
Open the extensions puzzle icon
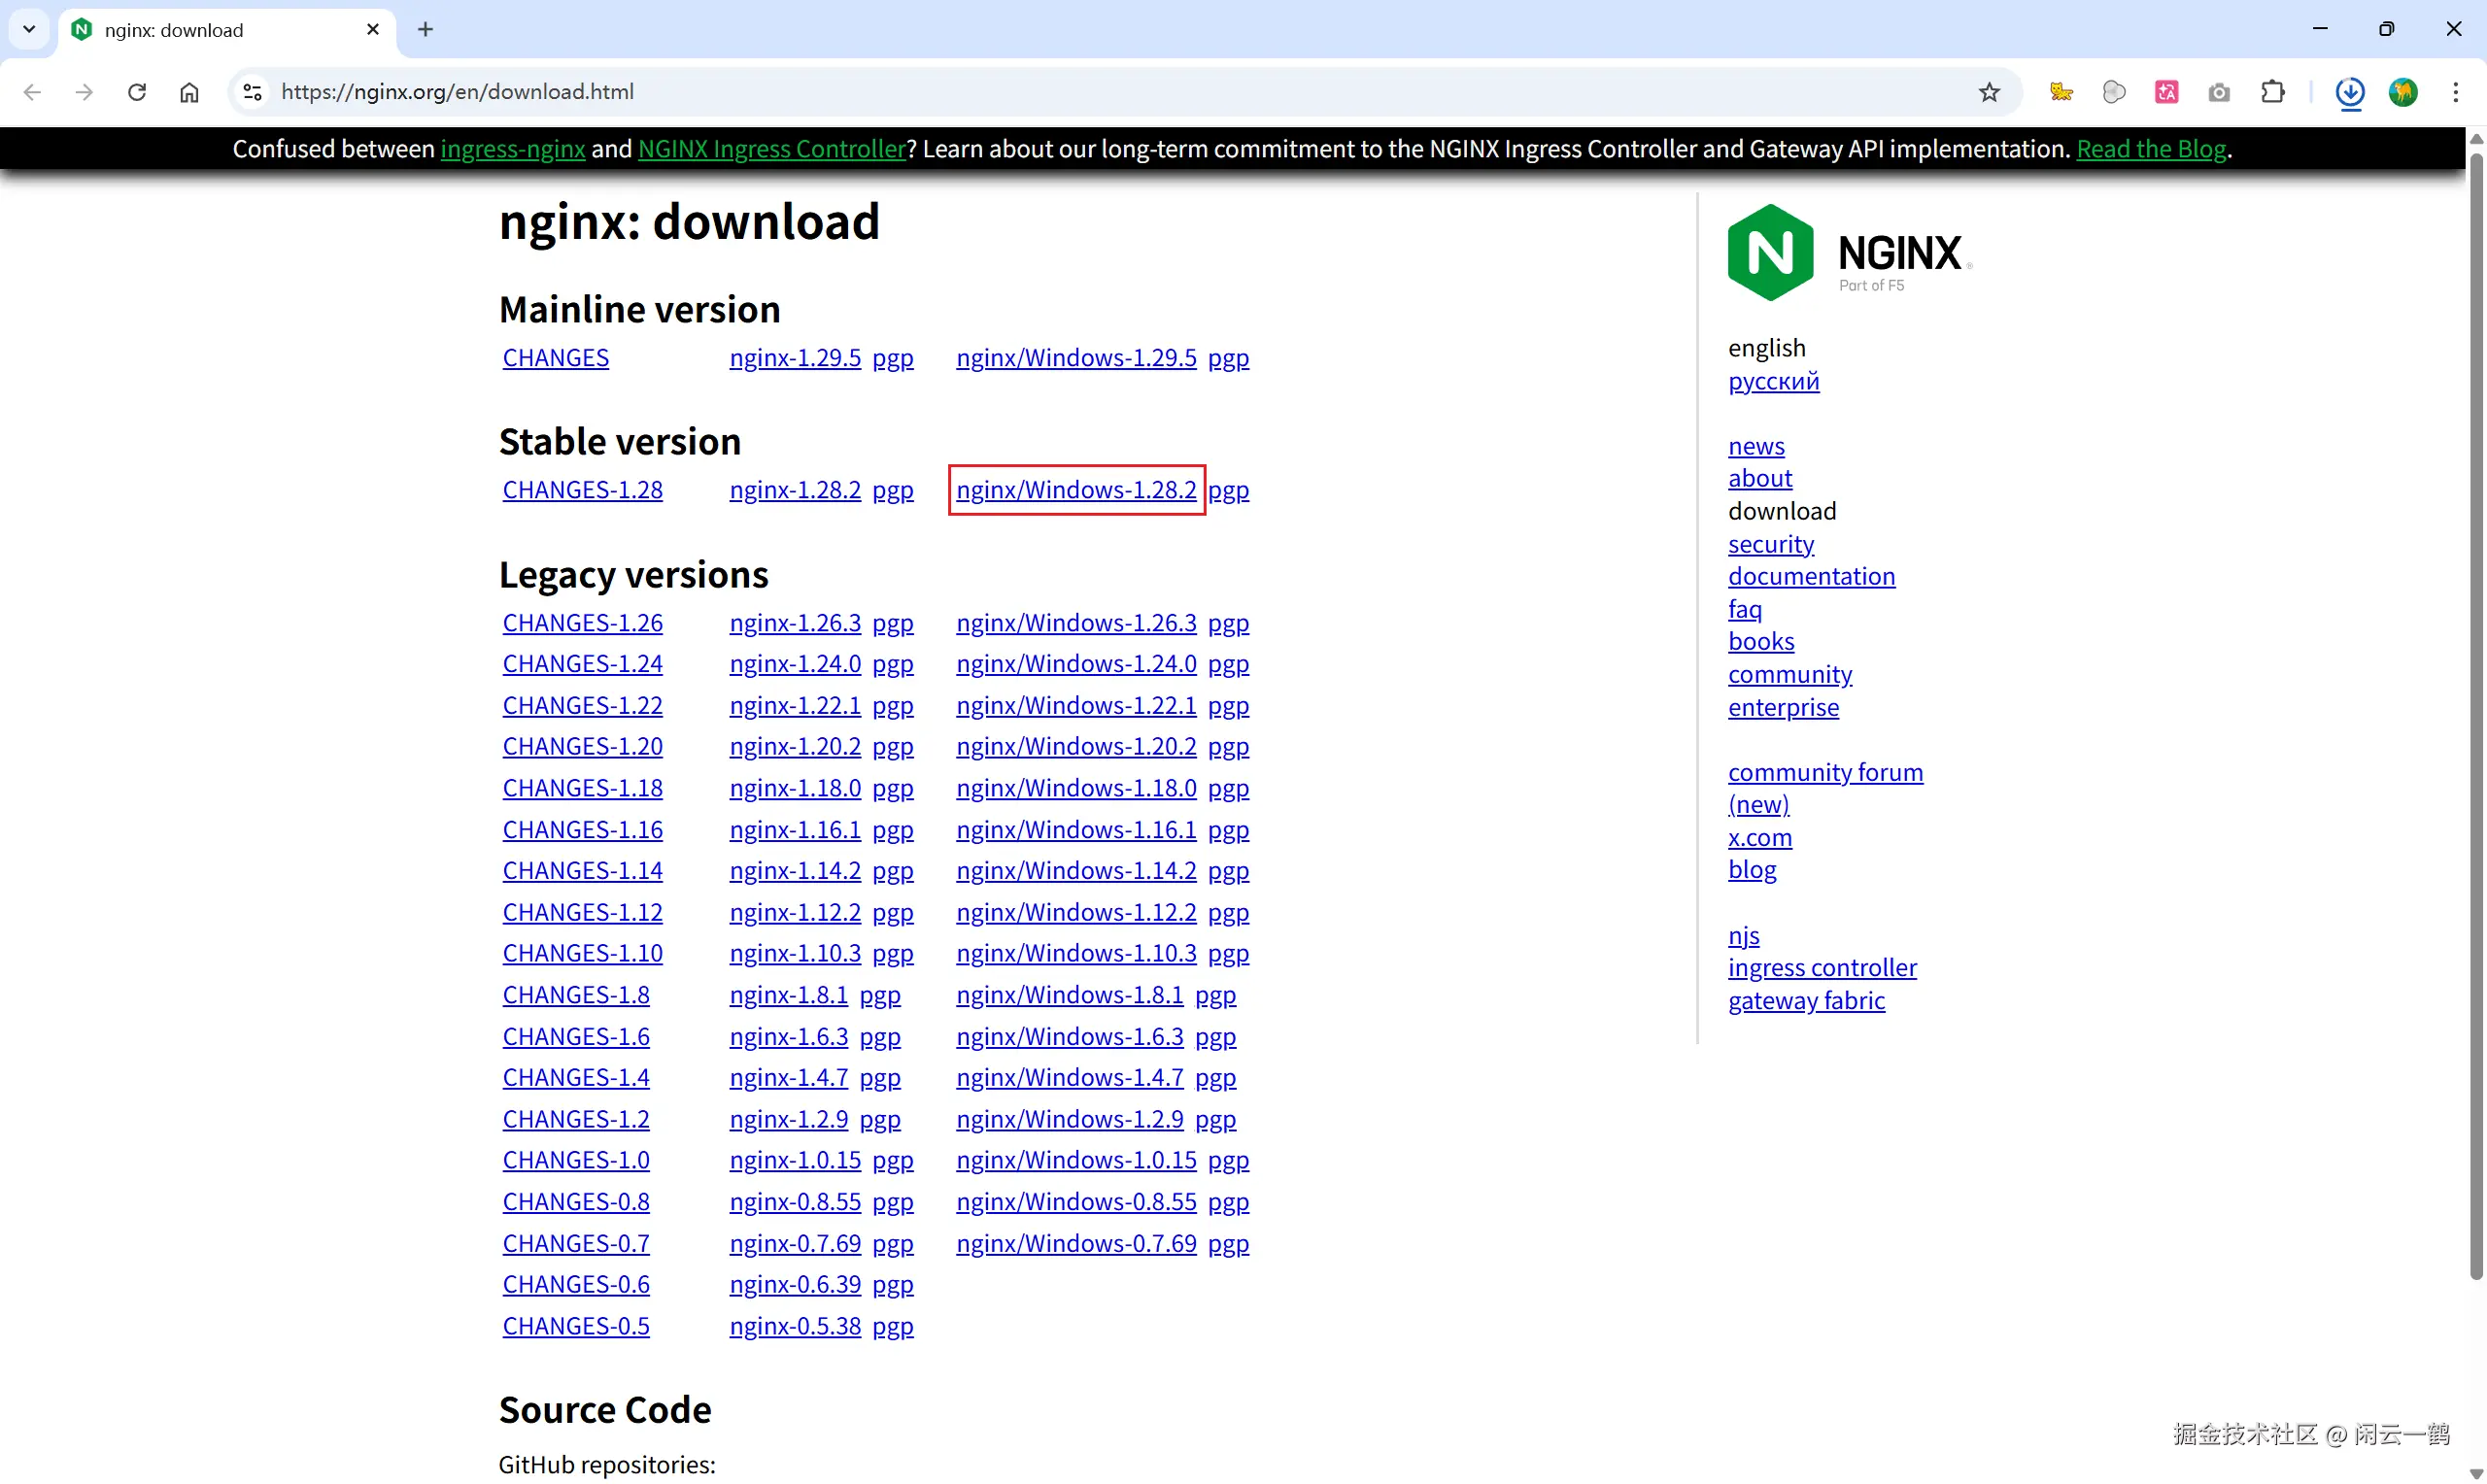point(2272,92)
